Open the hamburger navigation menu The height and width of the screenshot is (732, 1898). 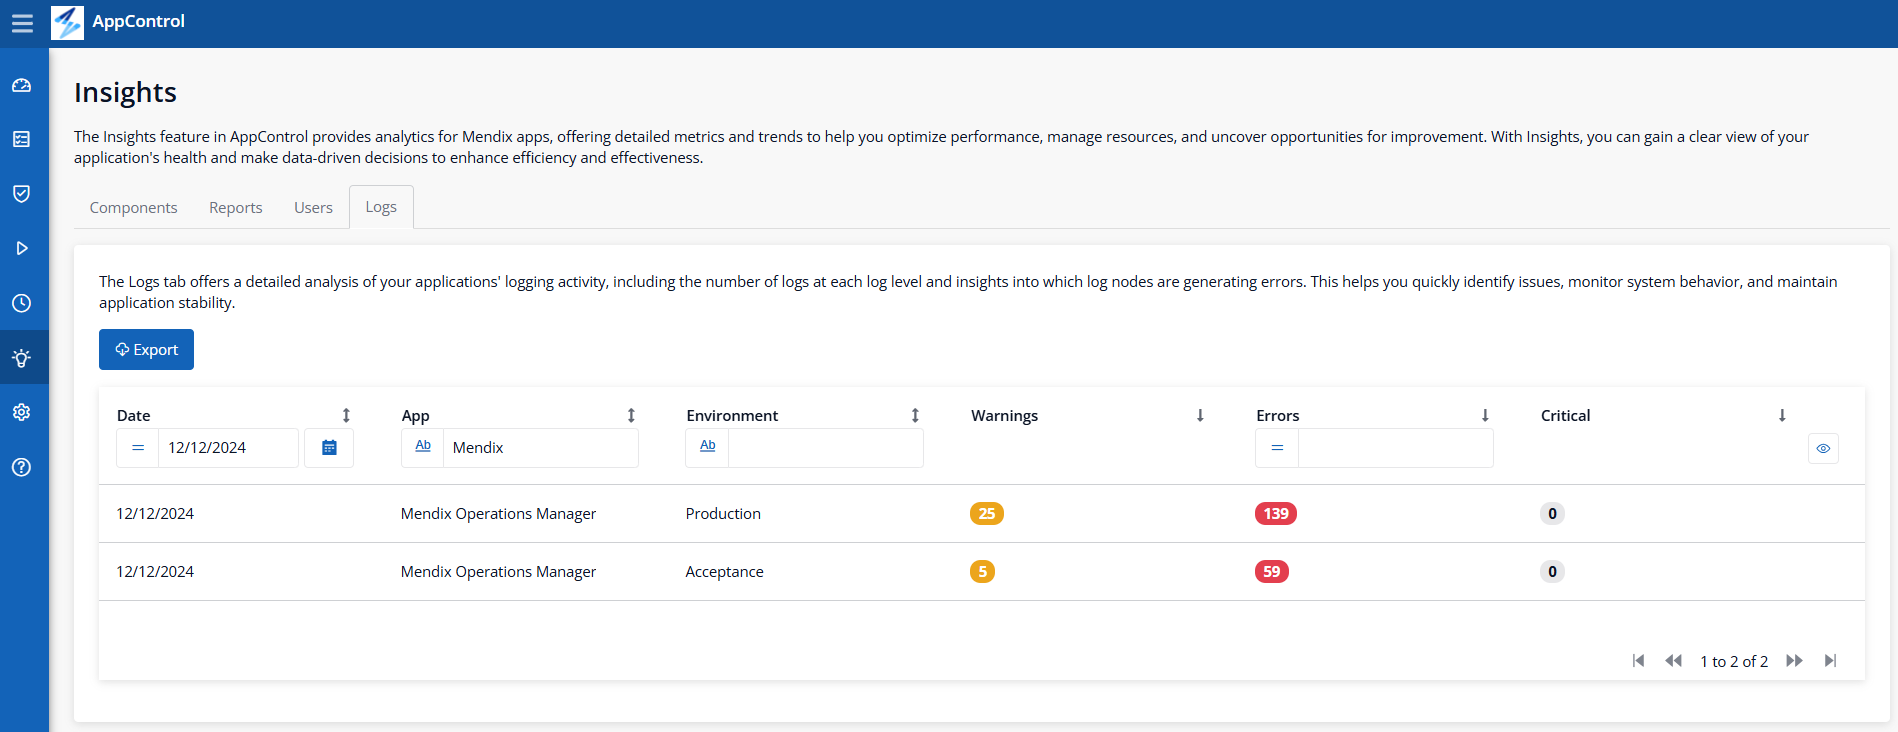(x=22, y=22)
